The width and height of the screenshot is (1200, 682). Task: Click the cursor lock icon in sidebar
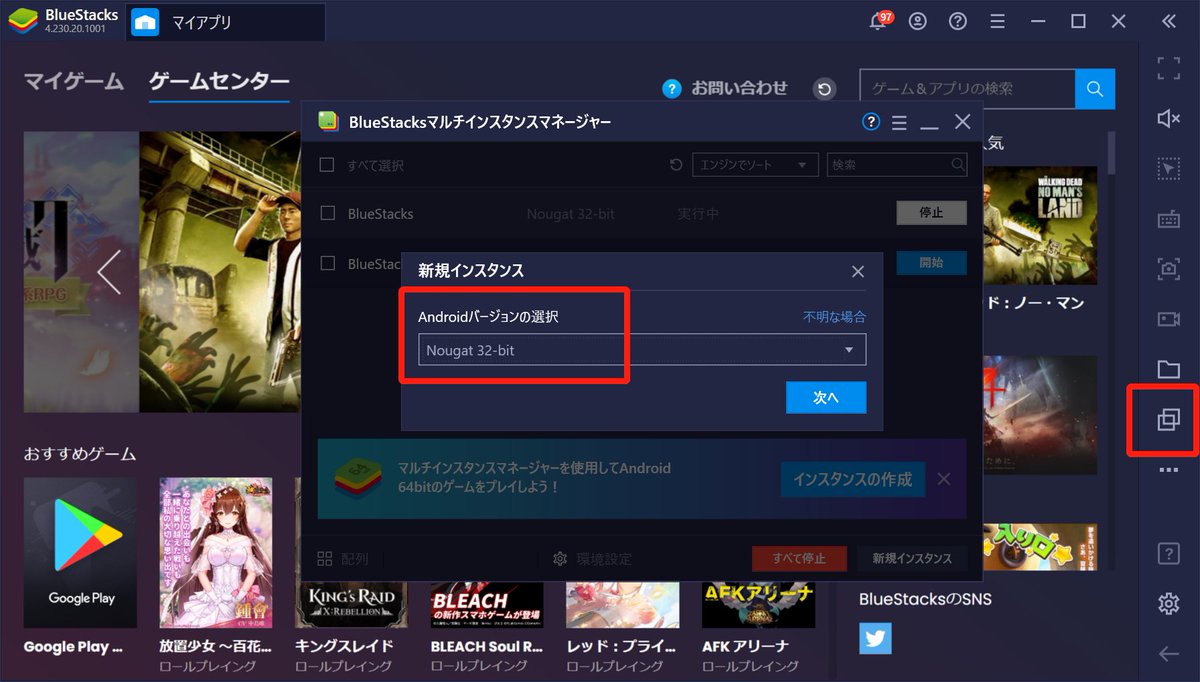(x=1168, y=168)
